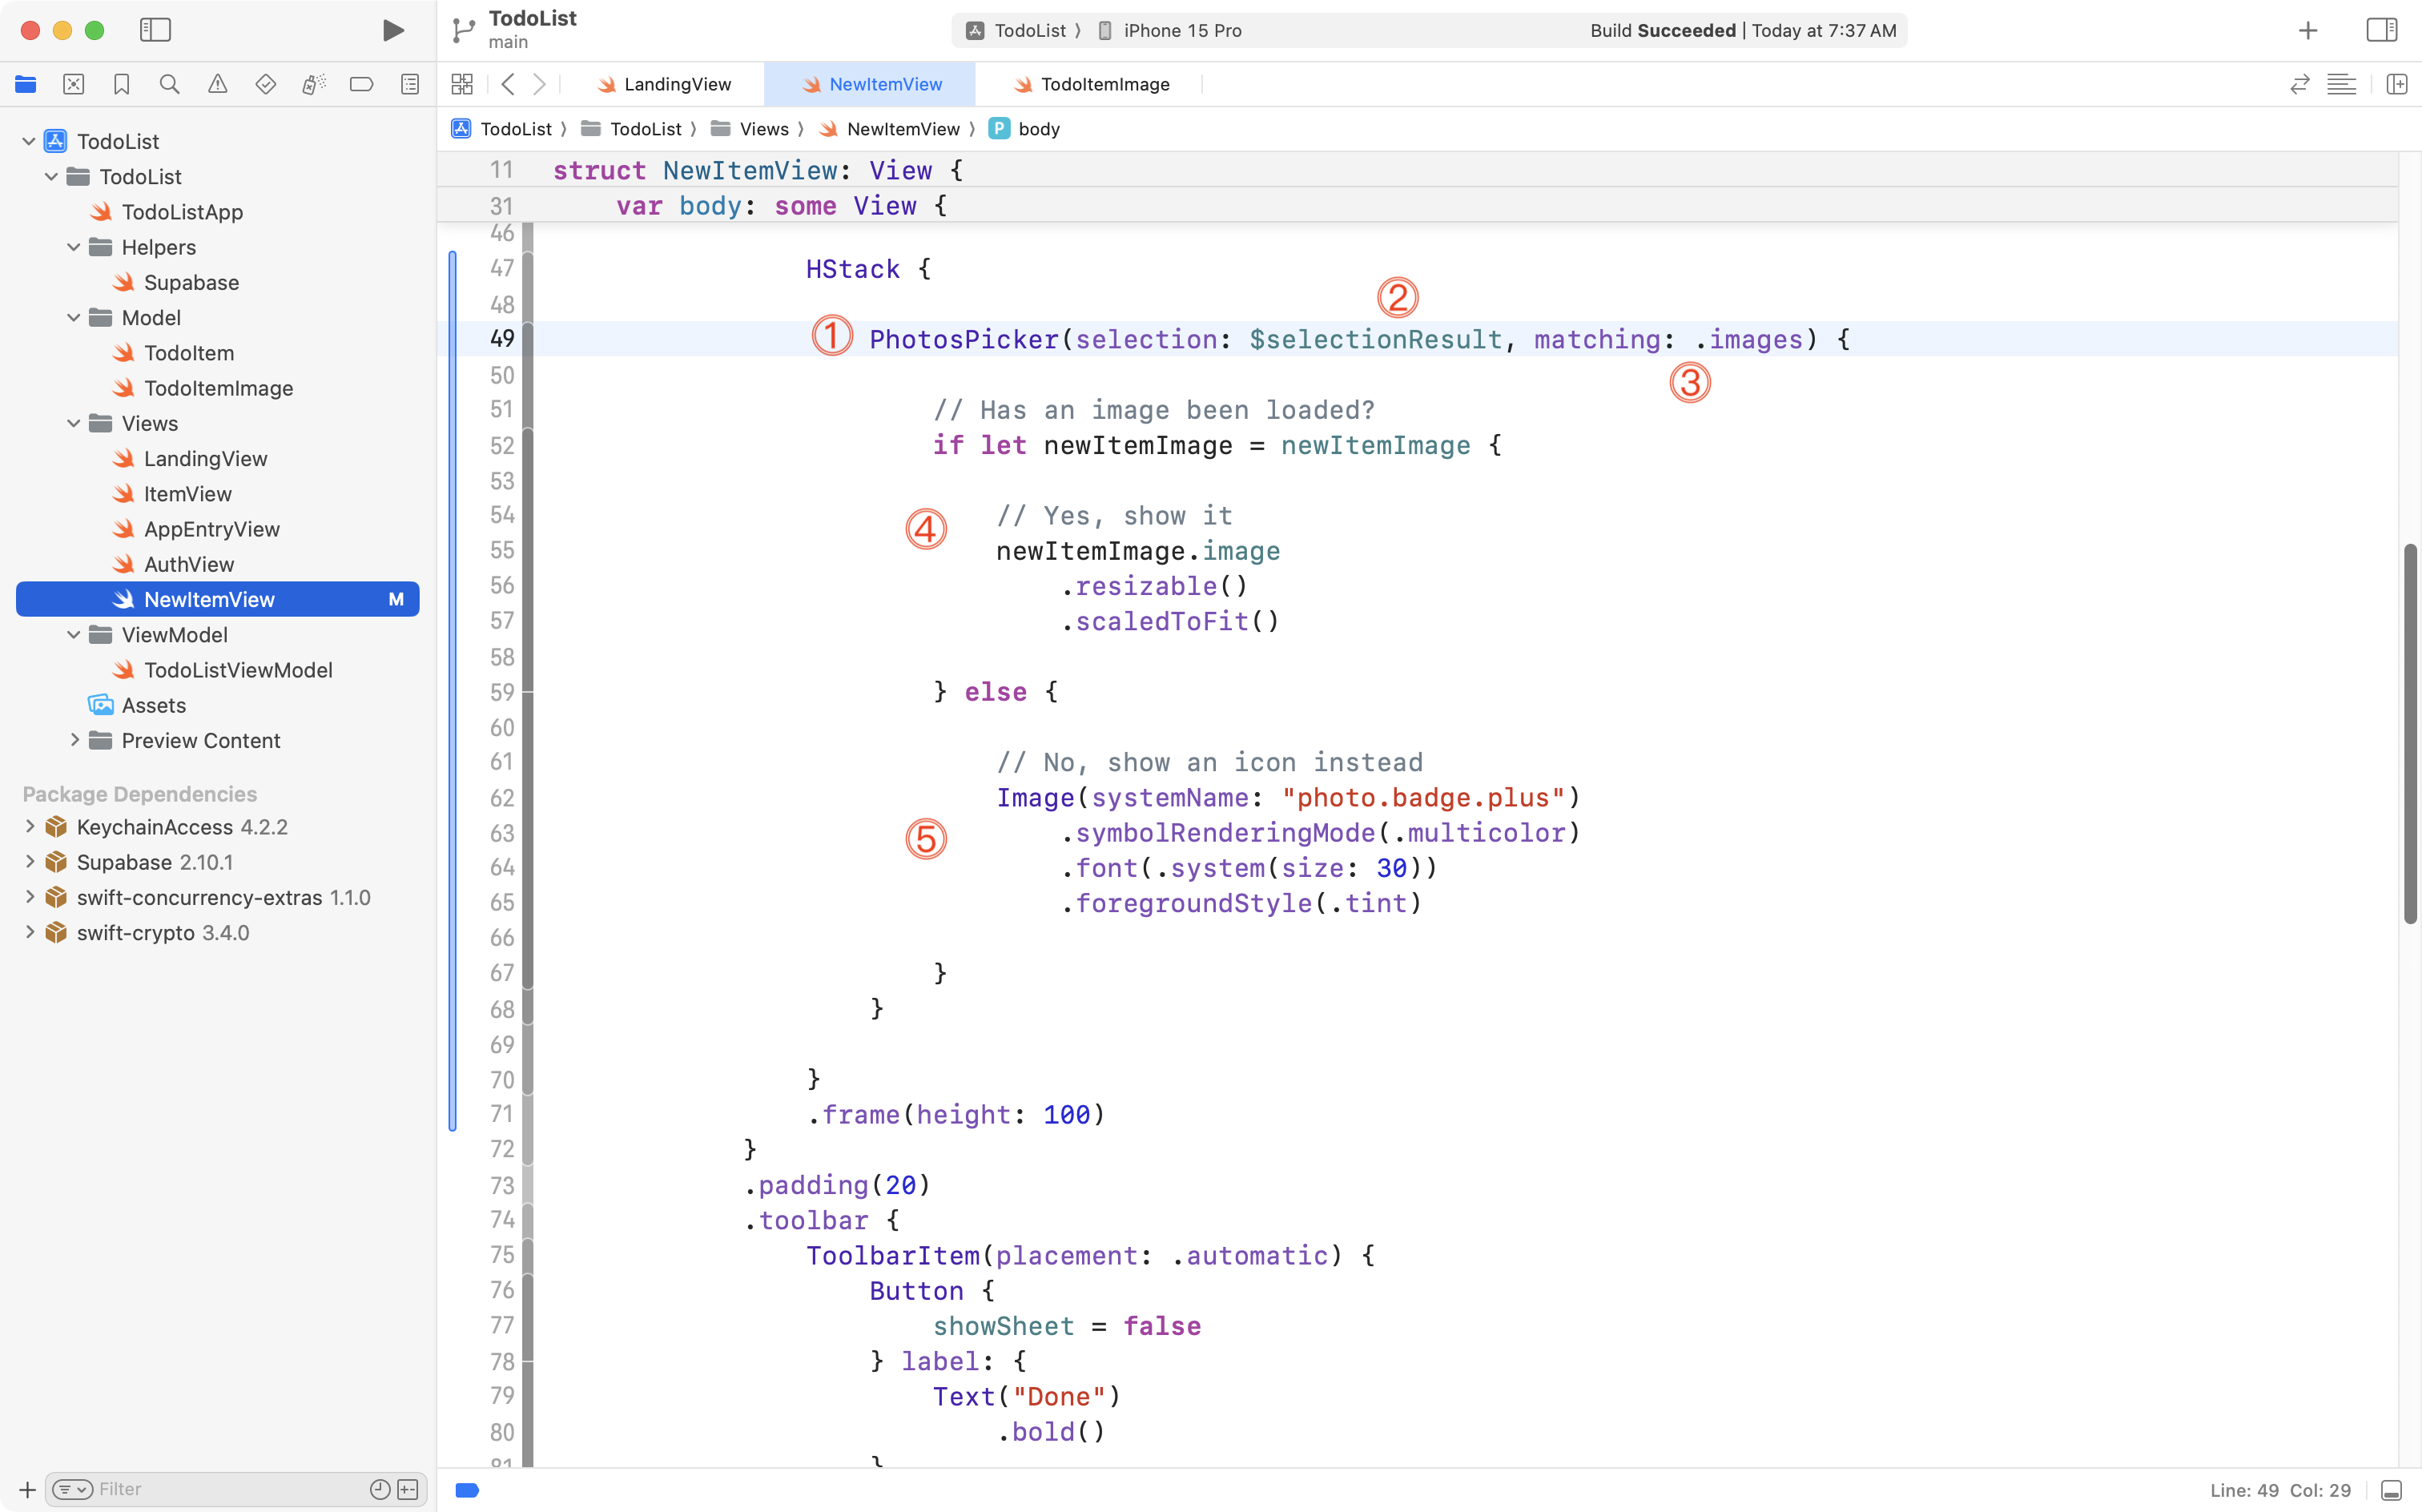Viewport: 2422px width, 1512px height.
Task: Select the Bookmarks navigator icon
Action: coord(121,84)
